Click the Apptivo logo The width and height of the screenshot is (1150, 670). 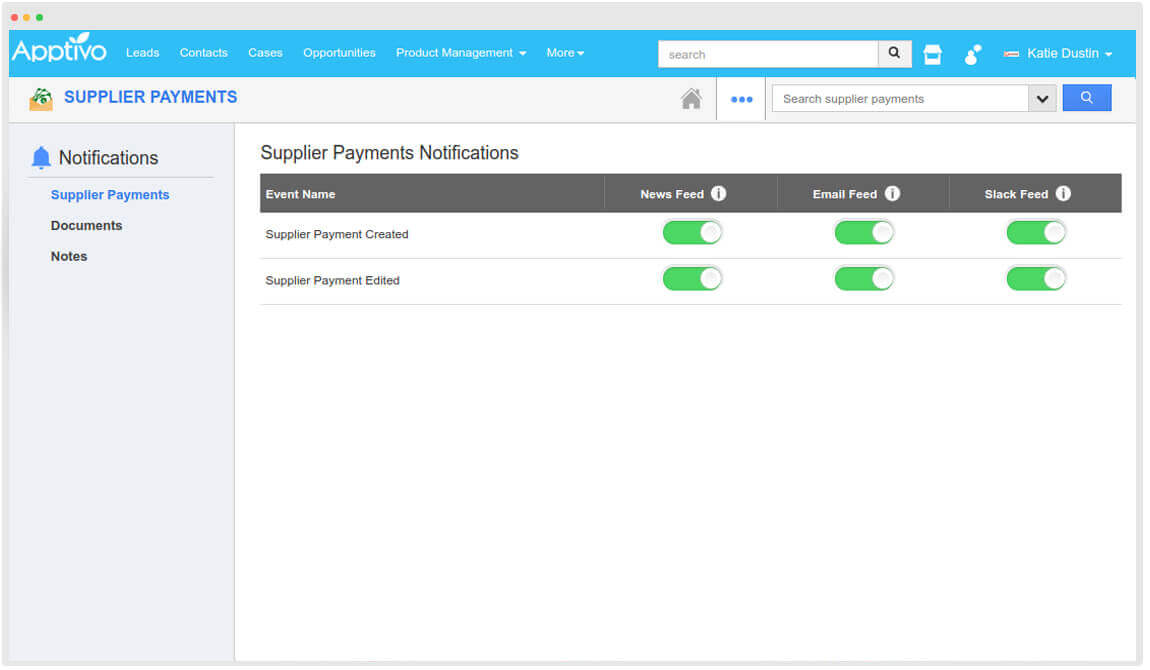[59, 50]
